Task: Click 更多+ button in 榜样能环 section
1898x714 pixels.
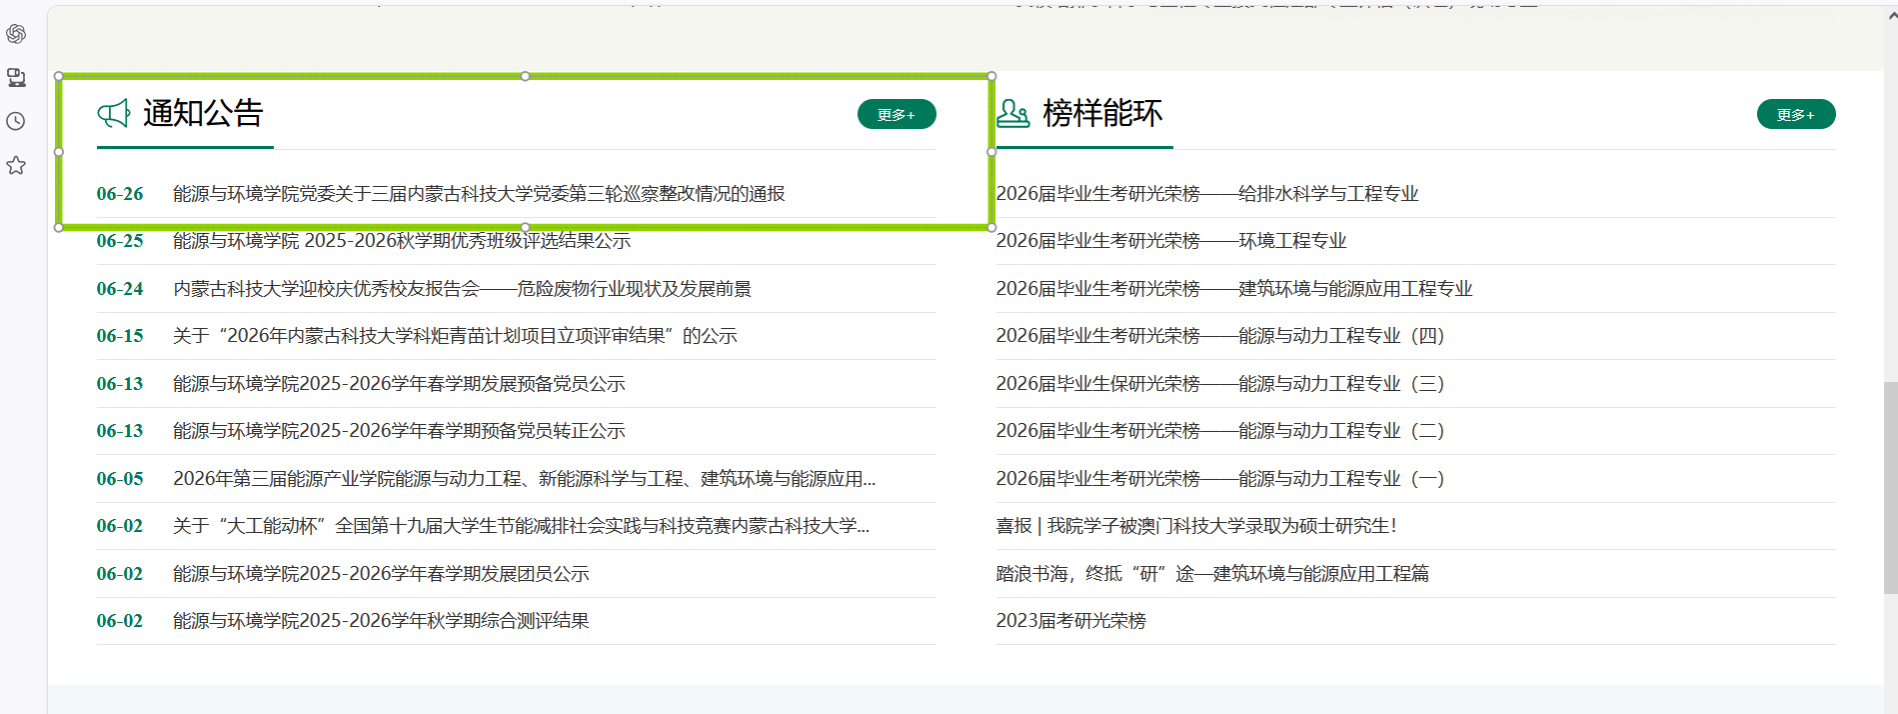Action: click(x=1796, y=114)
